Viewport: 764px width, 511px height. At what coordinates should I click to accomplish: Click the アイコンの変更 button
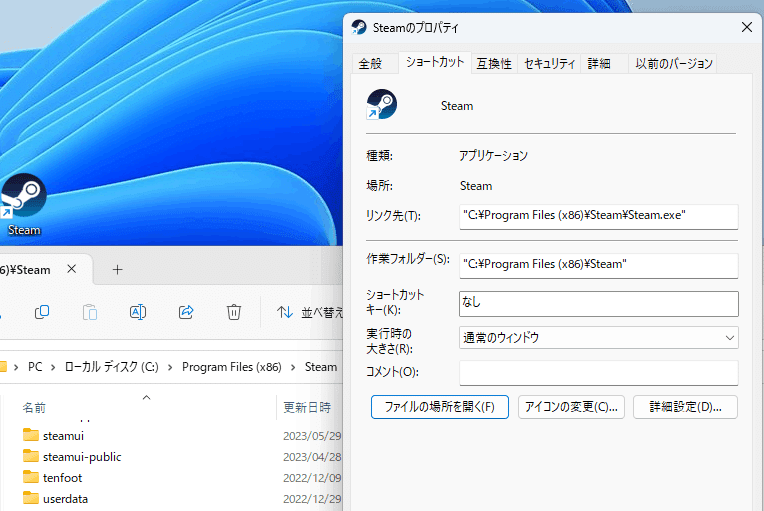tap(571, 407)
